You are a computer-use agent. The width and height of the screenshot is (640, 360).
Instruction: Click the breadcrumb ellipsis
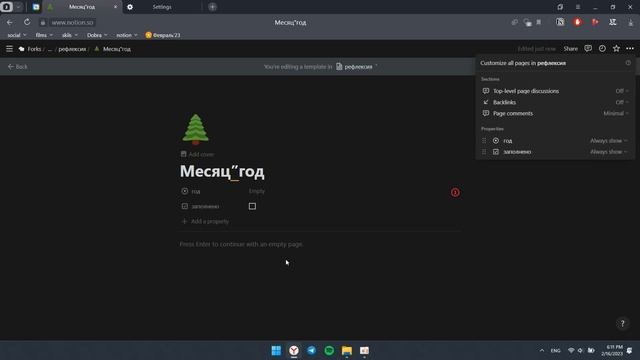click(50, 49)
